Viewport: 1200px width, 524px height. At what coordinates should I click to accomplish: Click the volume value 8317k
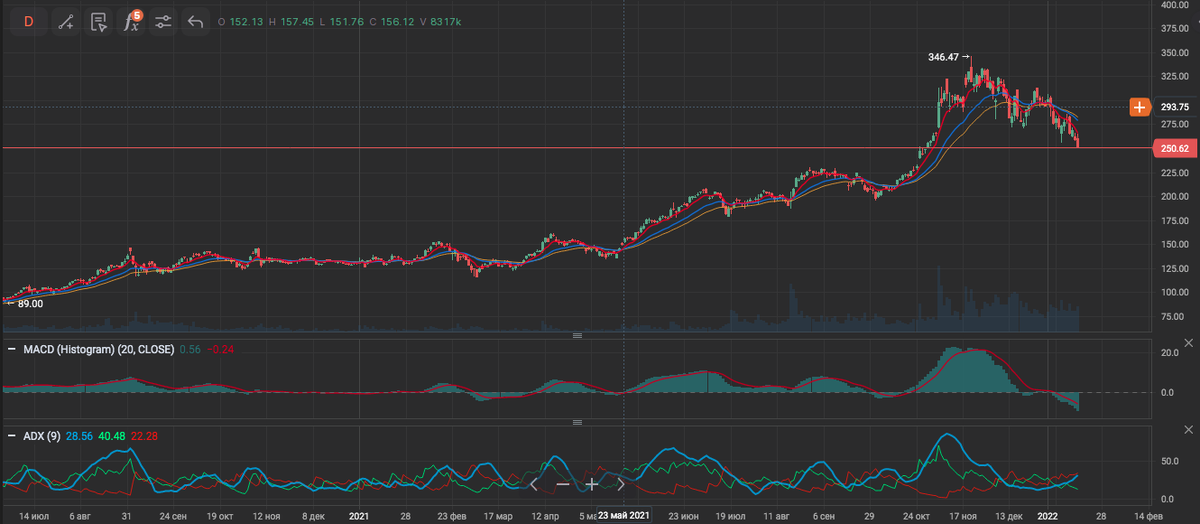pyautogui.click(x=448, y=21)
